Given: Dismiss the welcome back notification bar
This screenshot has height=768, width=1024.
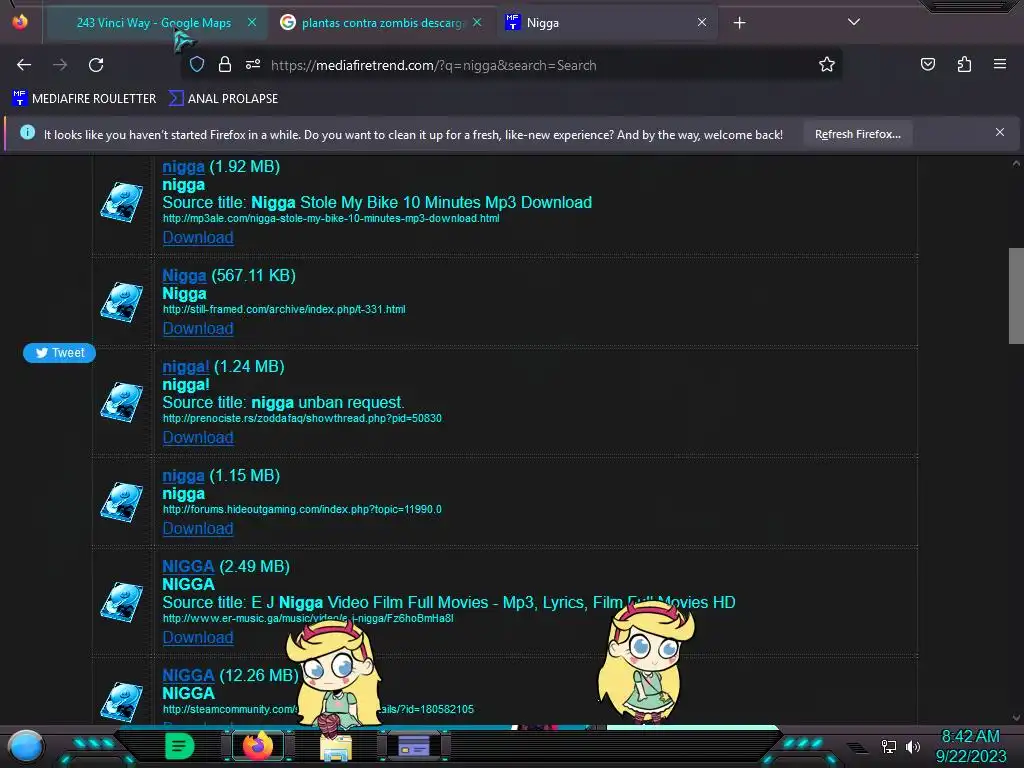Looking at the screenshot, I should tap(1000, 133).
